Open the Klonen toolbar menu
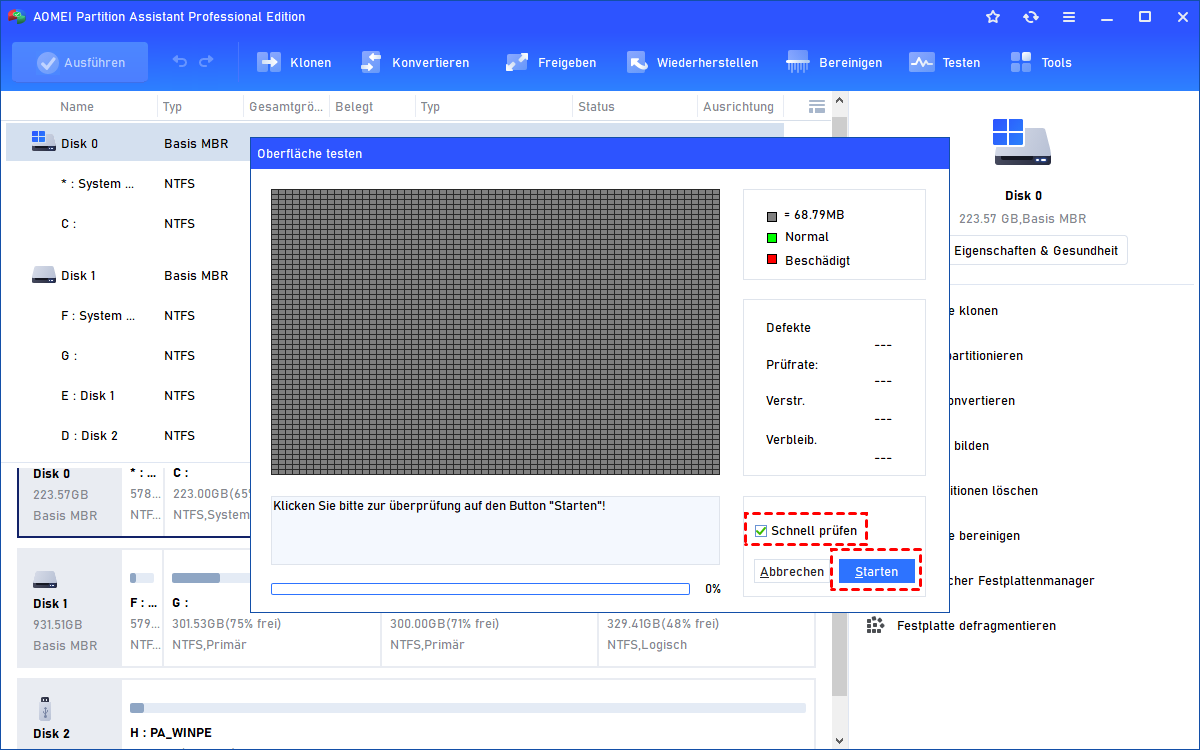Screen dimensions: 1200x750 pos(294,62)
